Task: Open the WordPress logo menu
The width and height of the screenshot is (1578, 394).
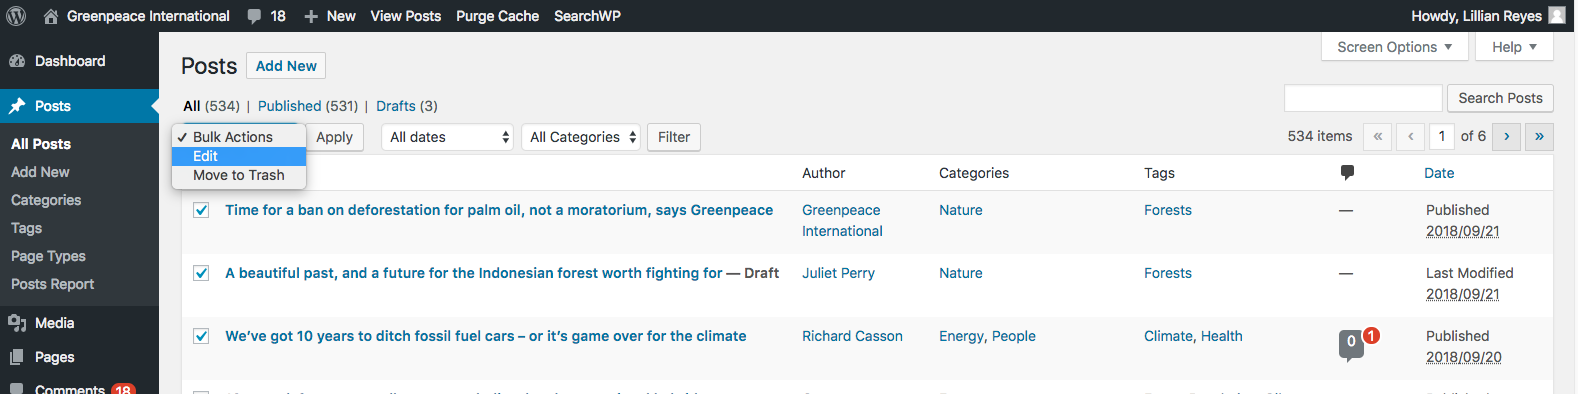Action: pyautogui.click(x=16, y=16)
